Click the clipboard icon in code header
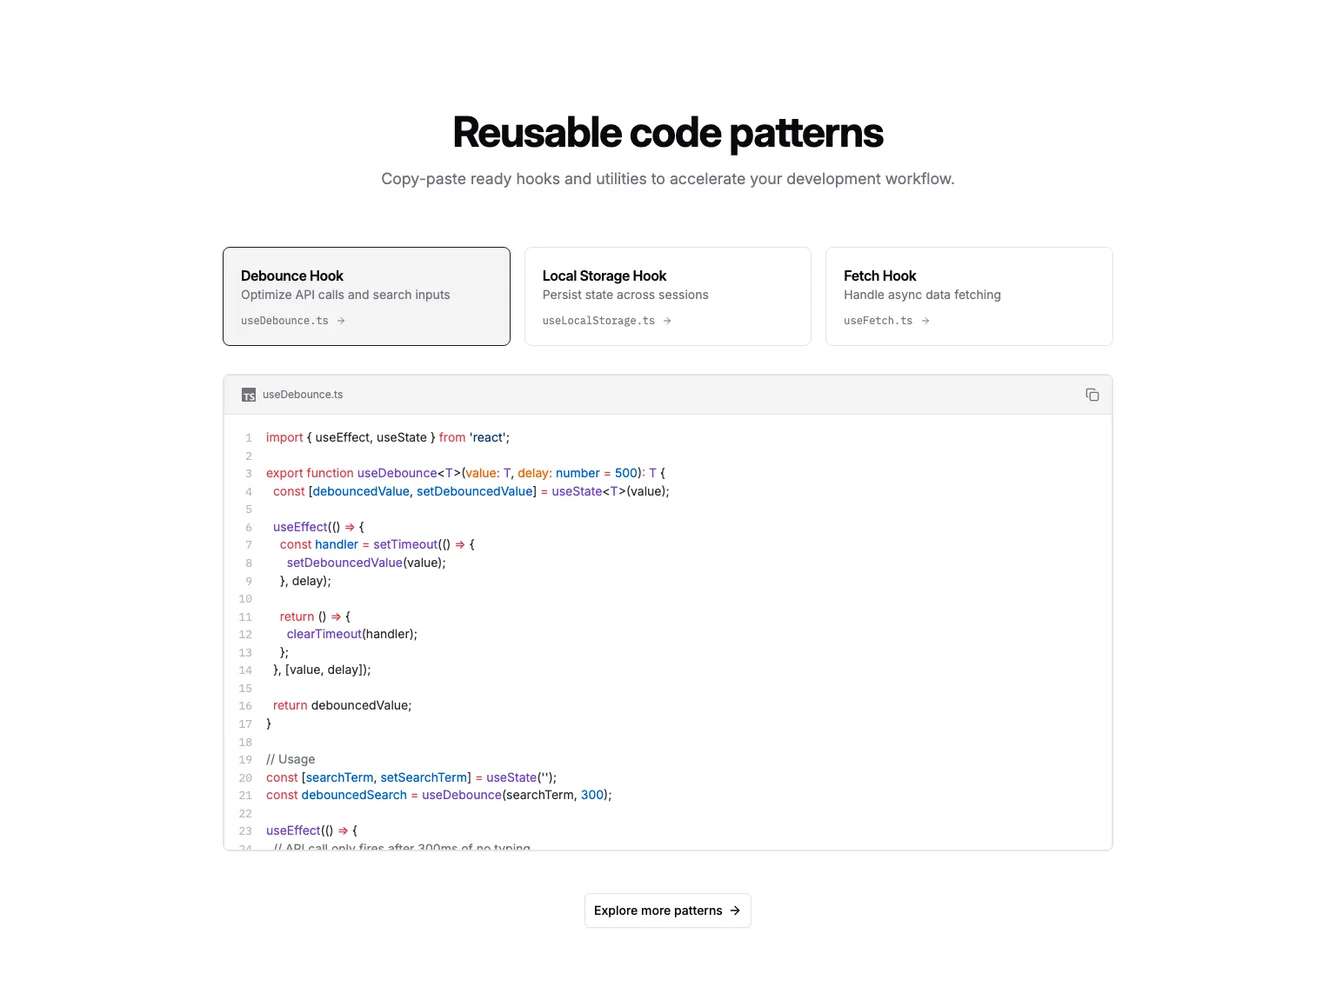The width and height of the screenshot is (1336, 1002). (1092, 394)
